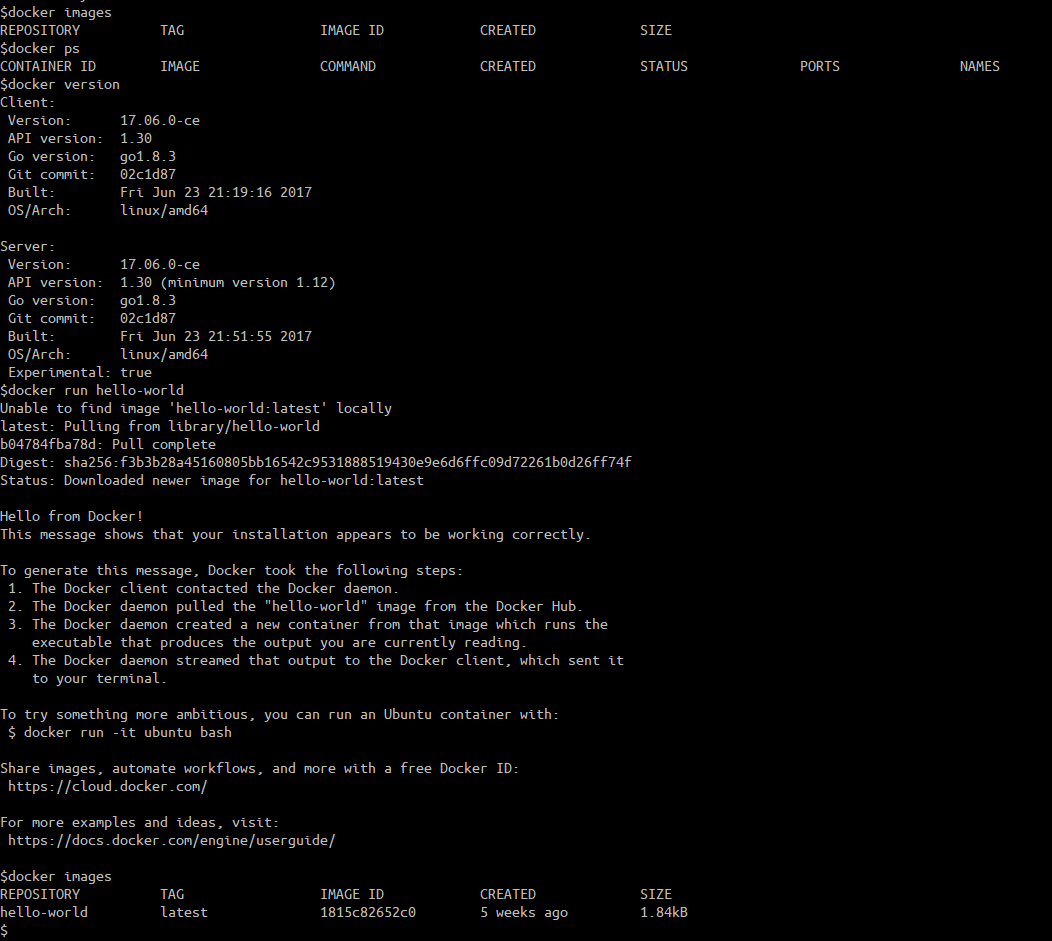Click the image ID 1815c82652c0

pyautogui.click(x=368, y=912)
